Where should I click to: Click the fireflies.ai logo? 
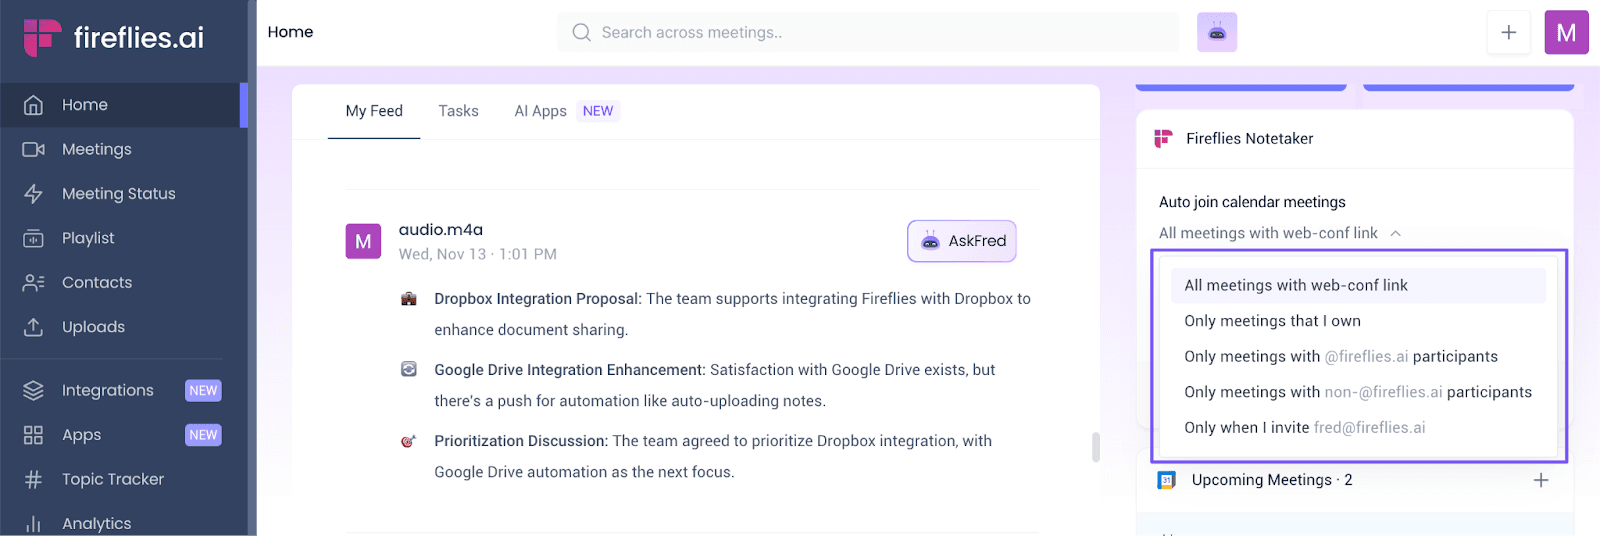tap(113, 37)
